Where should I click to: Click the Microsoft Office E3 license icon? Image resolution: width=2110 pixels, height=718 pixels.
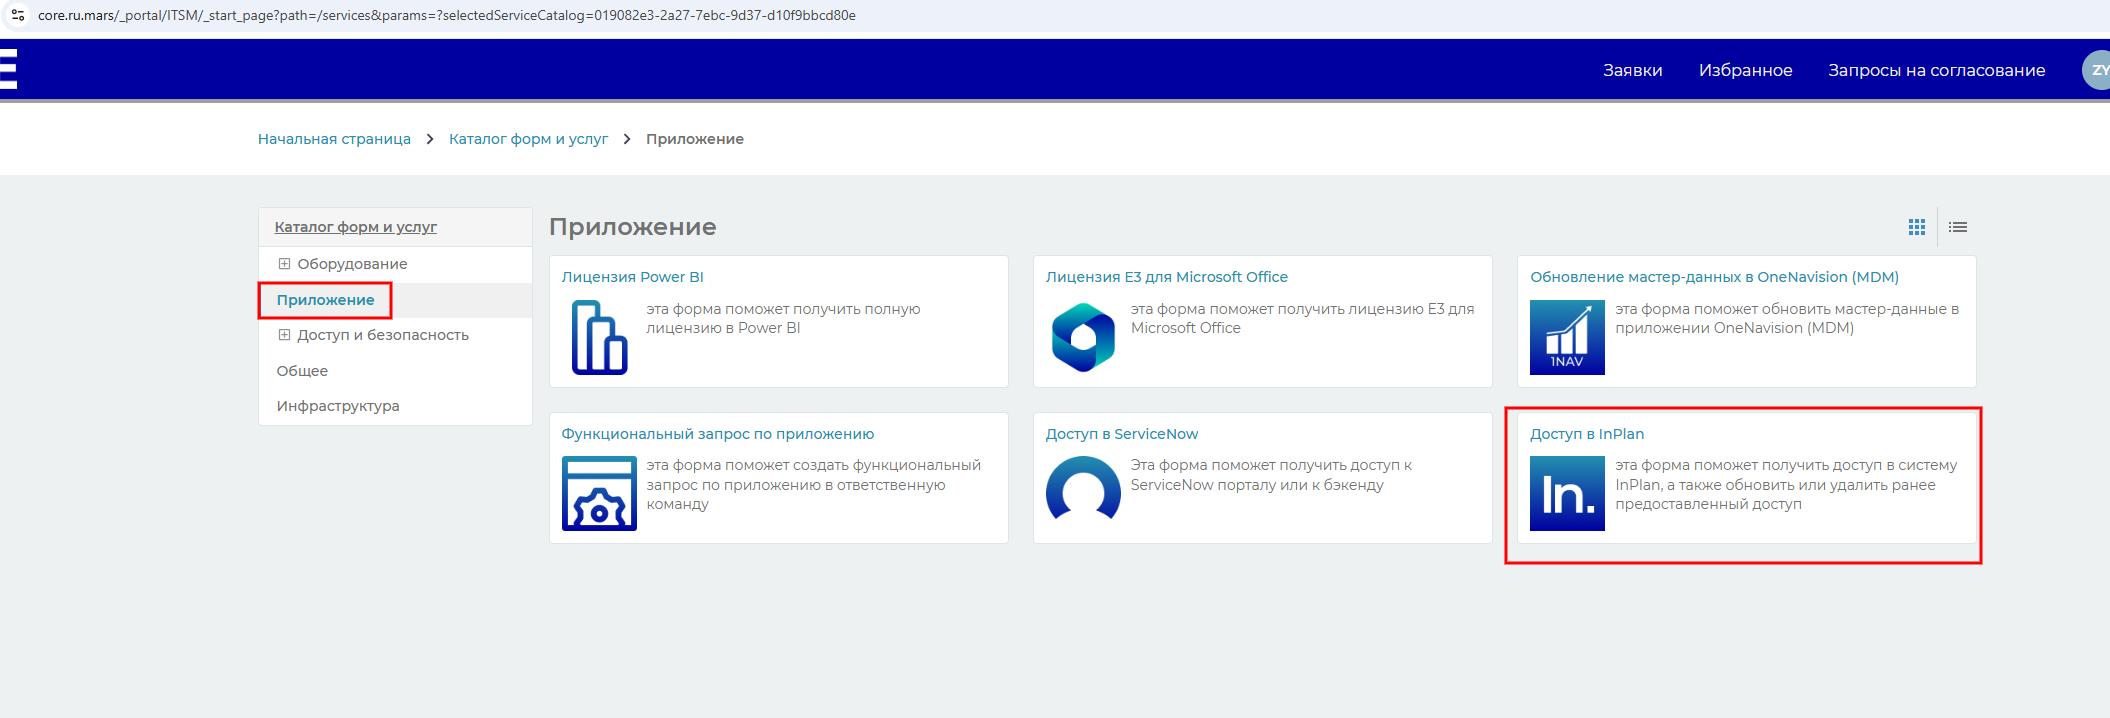1083,337
